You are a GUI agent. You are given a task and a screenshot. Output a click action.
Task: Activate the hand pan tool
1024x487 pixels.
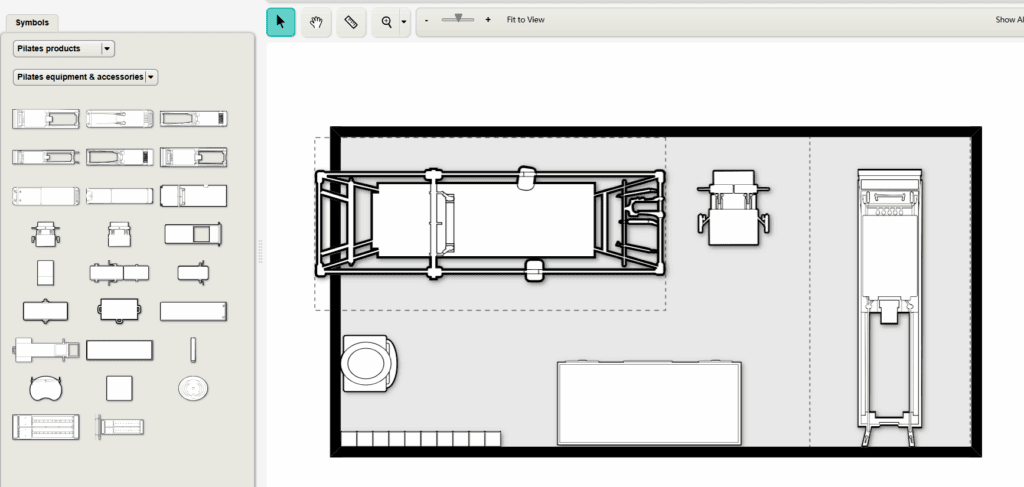click(x=316, y=21)
